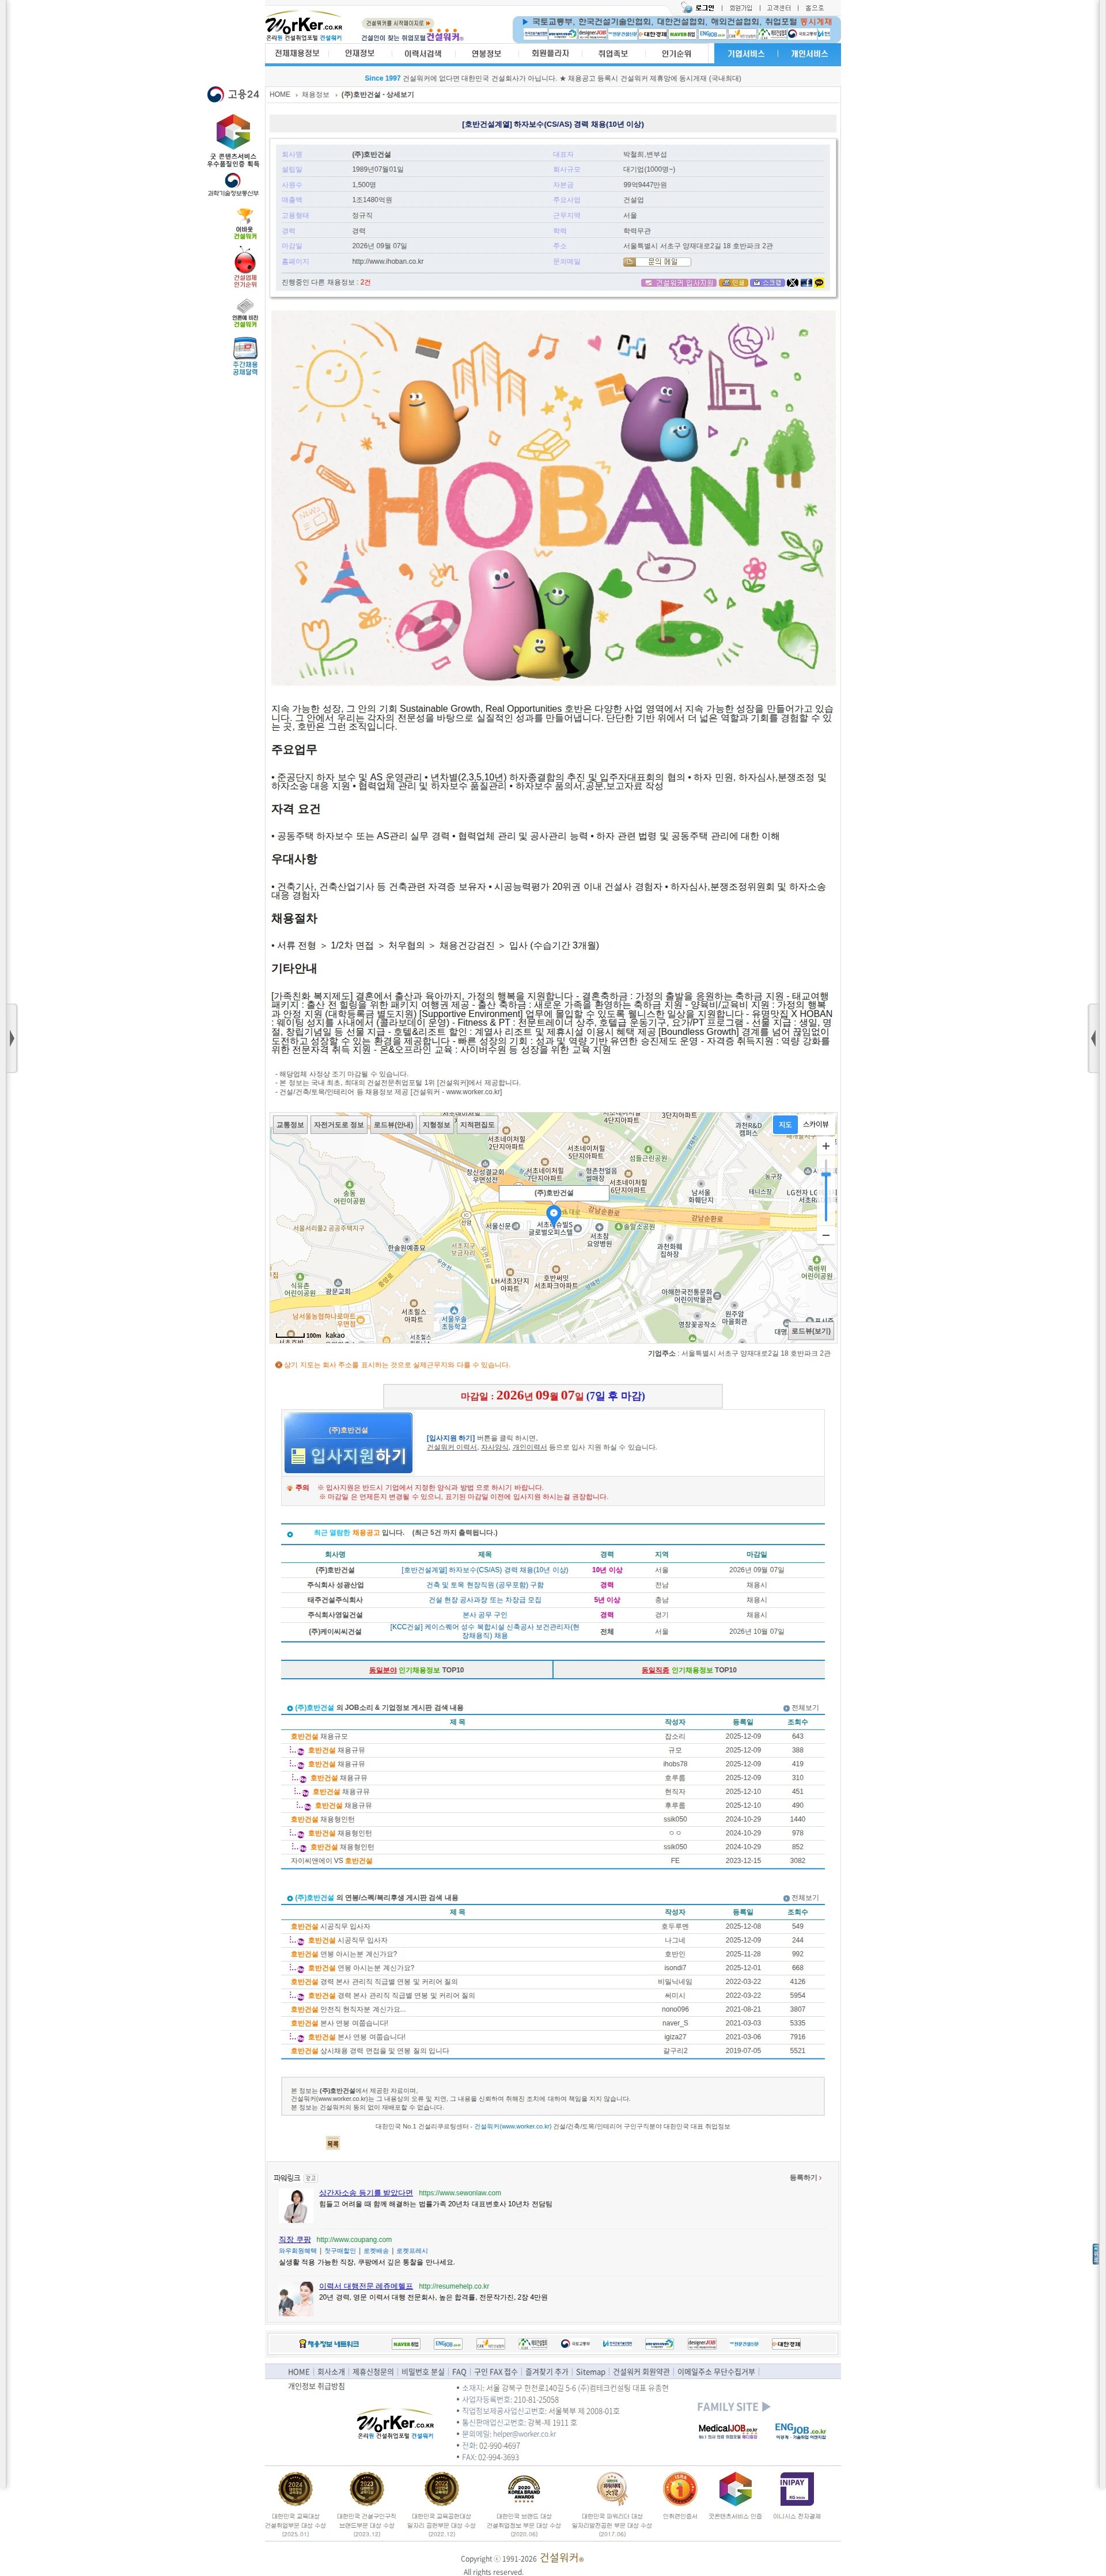The height and width of the screenshot is (2576, 1106).
Task: Open the left side panel arrow
Action: [11, 1038]
